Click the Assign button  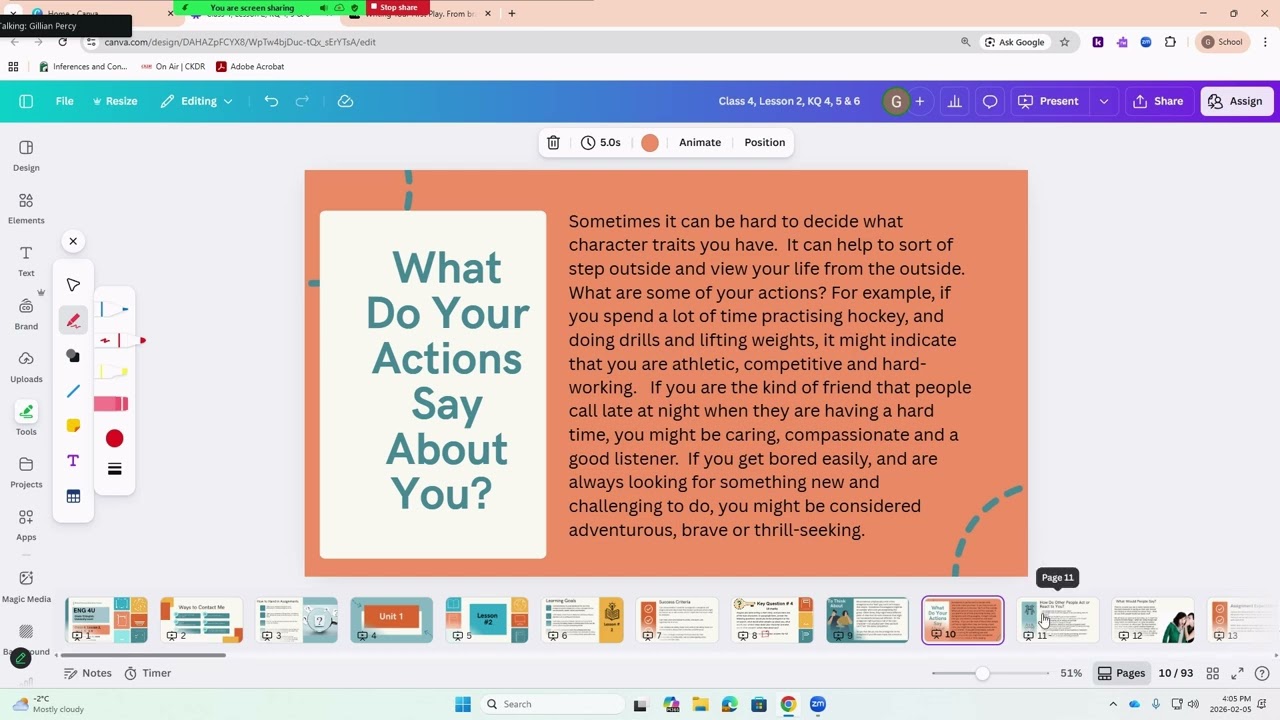tap(1236, 101)
